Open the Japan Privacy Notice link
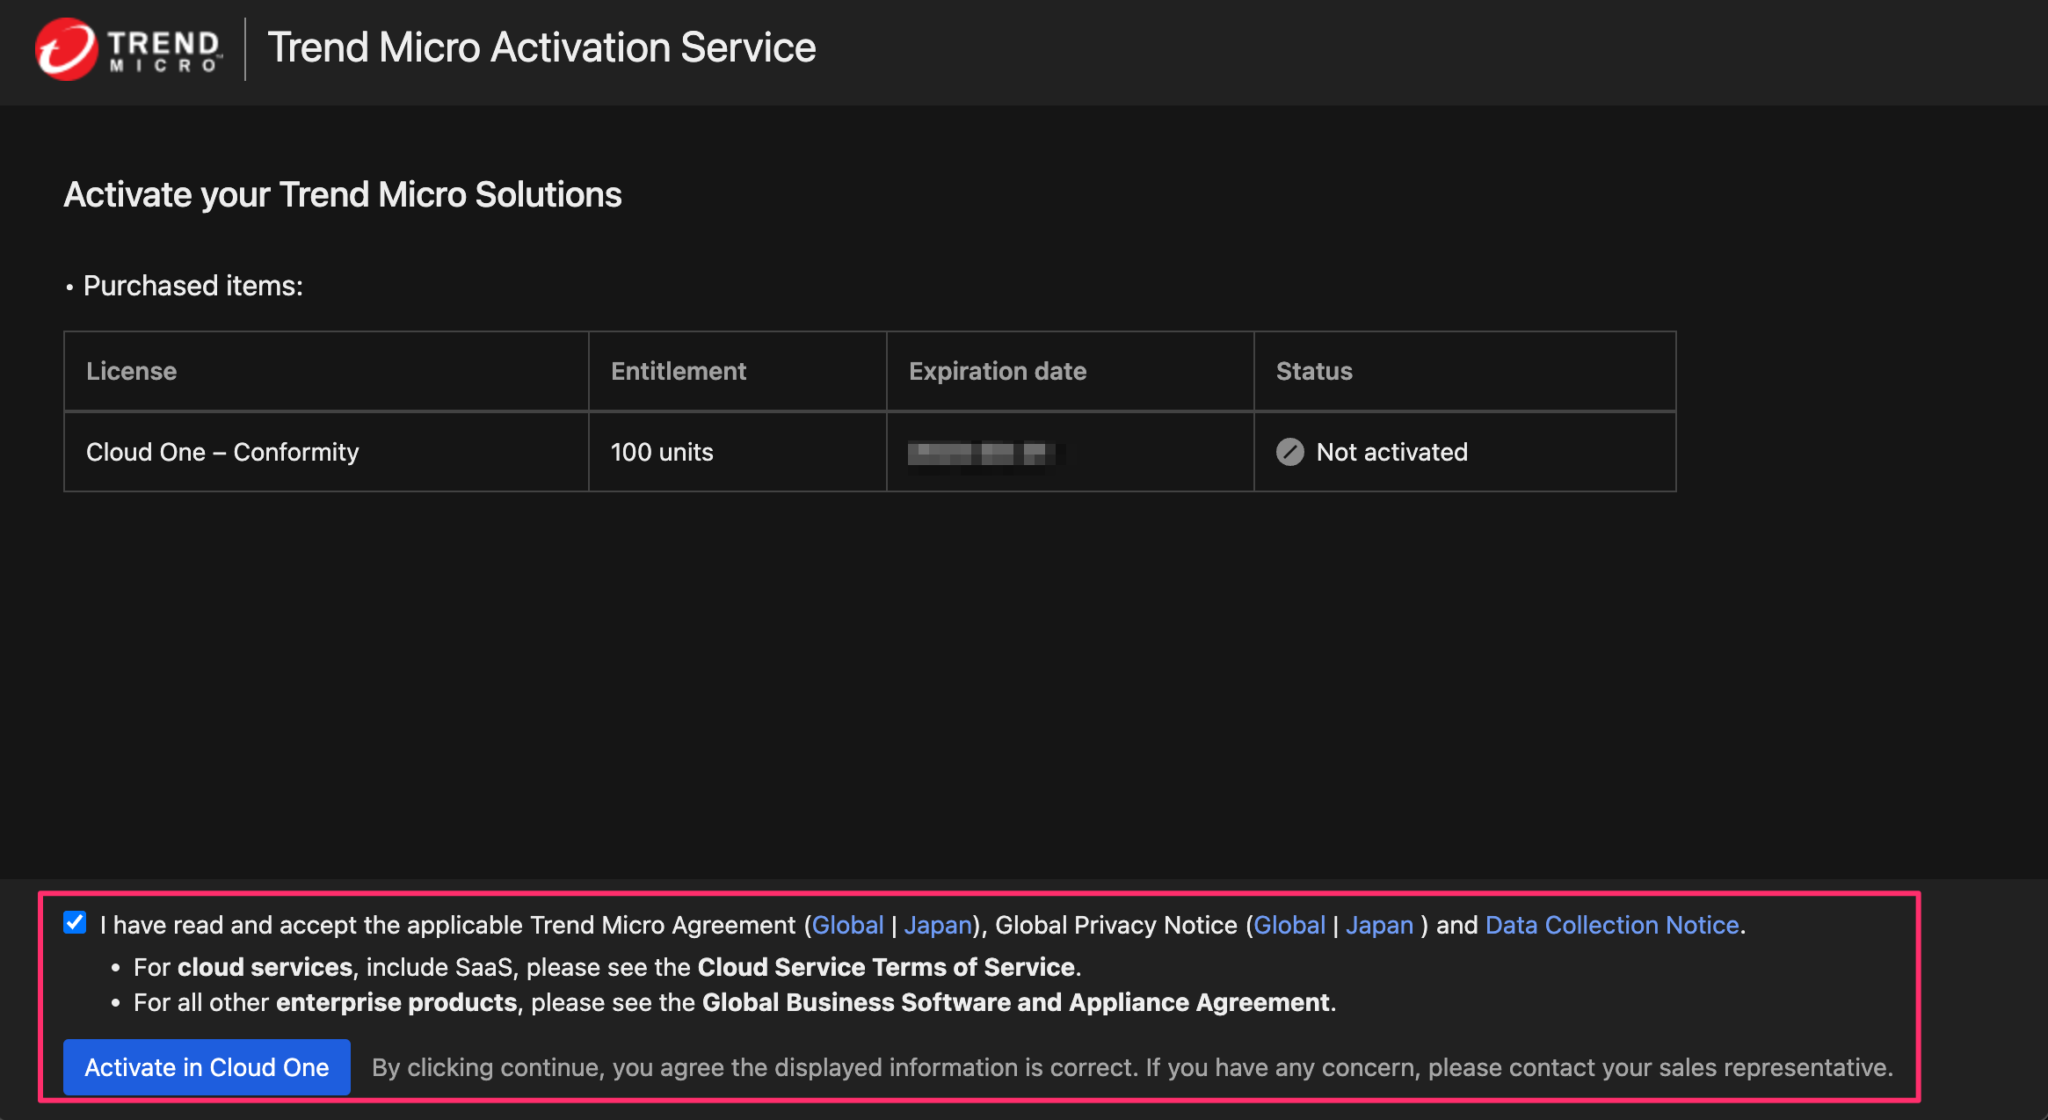The width and height of the screenshot is (2048, 1120). pos(1379,925)
